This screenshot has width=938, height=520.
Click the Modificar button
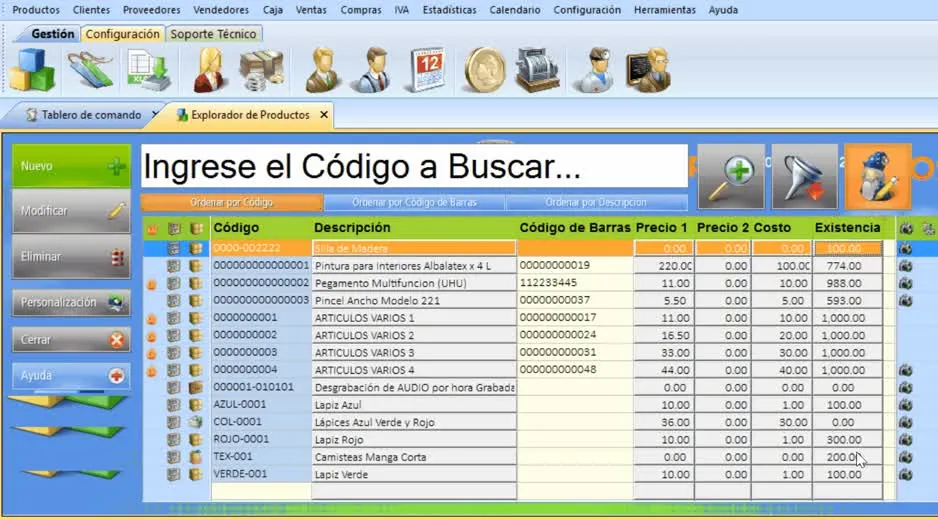coord(71,211)
